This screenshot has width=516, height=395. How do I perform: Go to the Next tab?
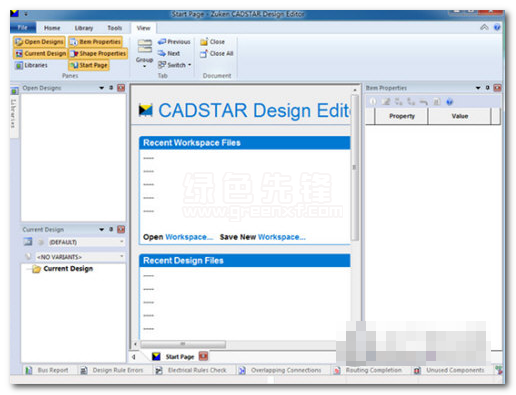point(169,53)
